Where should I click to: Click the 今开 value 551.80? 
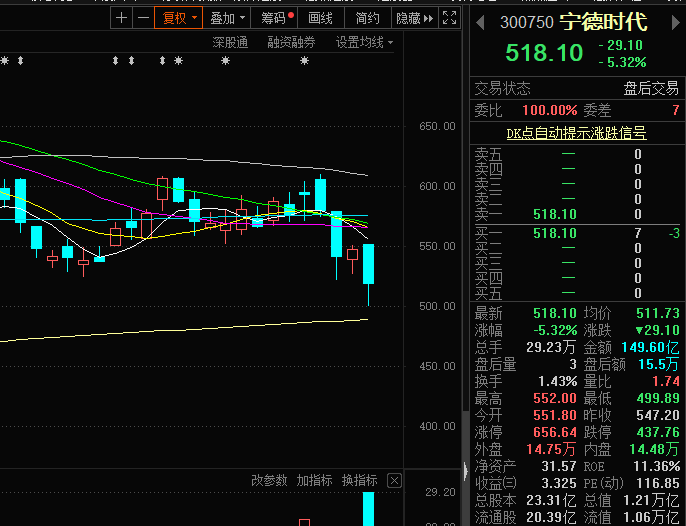click(x=555, y=415)
